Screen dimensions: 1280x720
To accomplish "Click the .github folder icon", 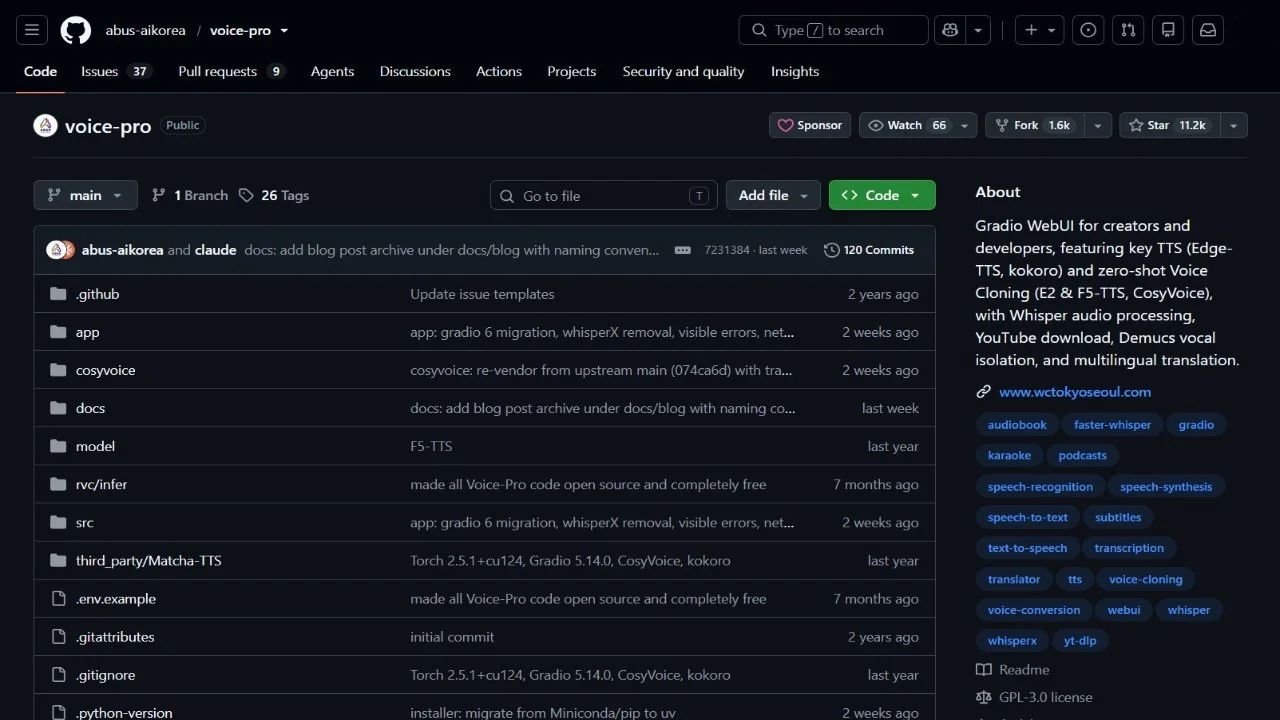I will (57, 294).
